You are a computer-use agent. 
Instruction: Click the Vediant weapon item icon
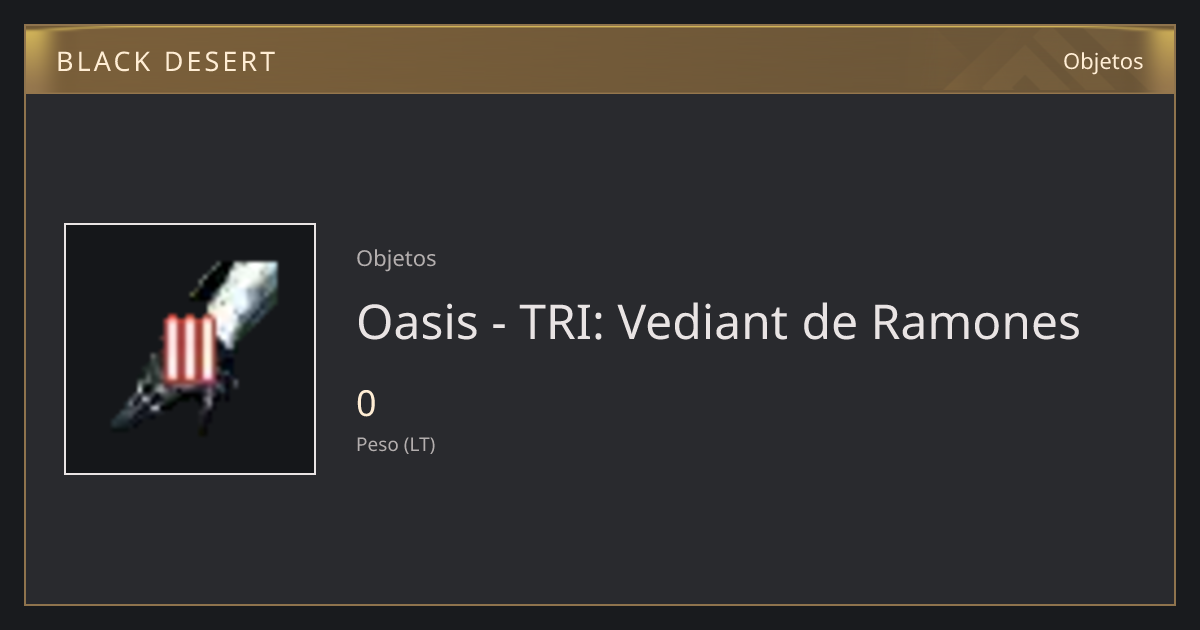click(x=190, y=349)
